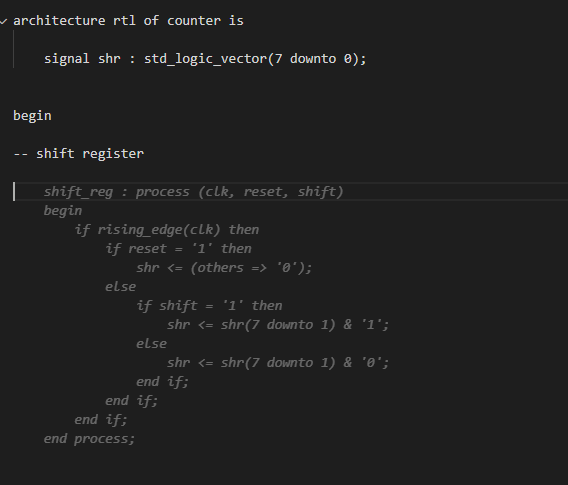The width and height of the screenshot is (568, 485).
Task: Click the top-level 'begin' keyword
Action: click(x=32, y=116)
